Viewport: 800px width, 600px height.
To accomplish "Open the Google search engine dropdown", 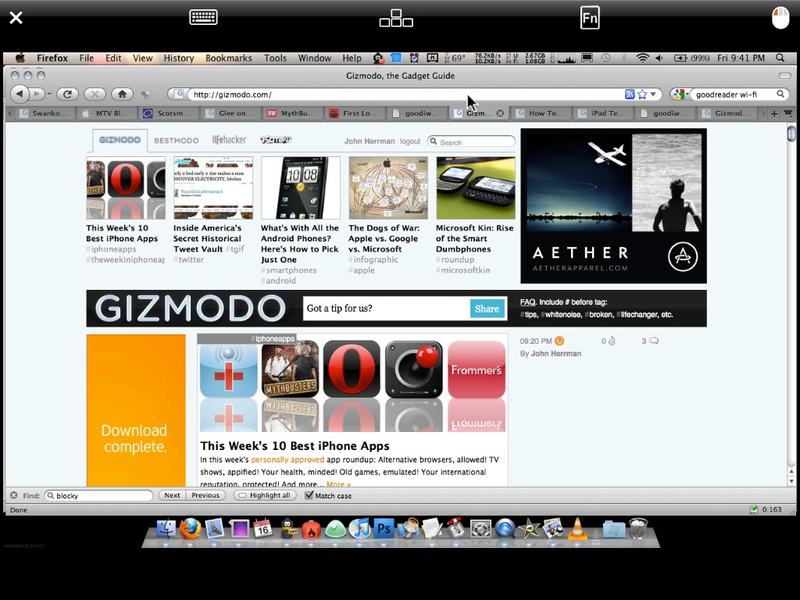I will coord(680,94).
